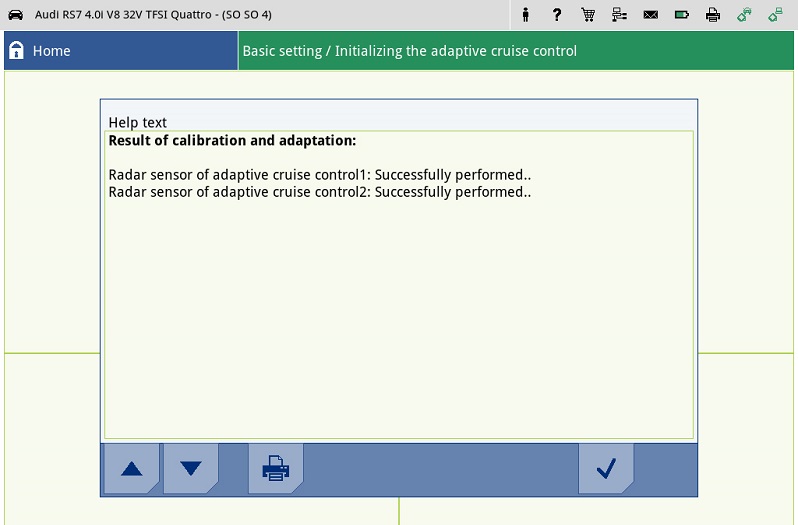The width and height of the screenshot is (798, 525).
Task: Click radar sensor control1 result line
Action: tap(319, 175)
